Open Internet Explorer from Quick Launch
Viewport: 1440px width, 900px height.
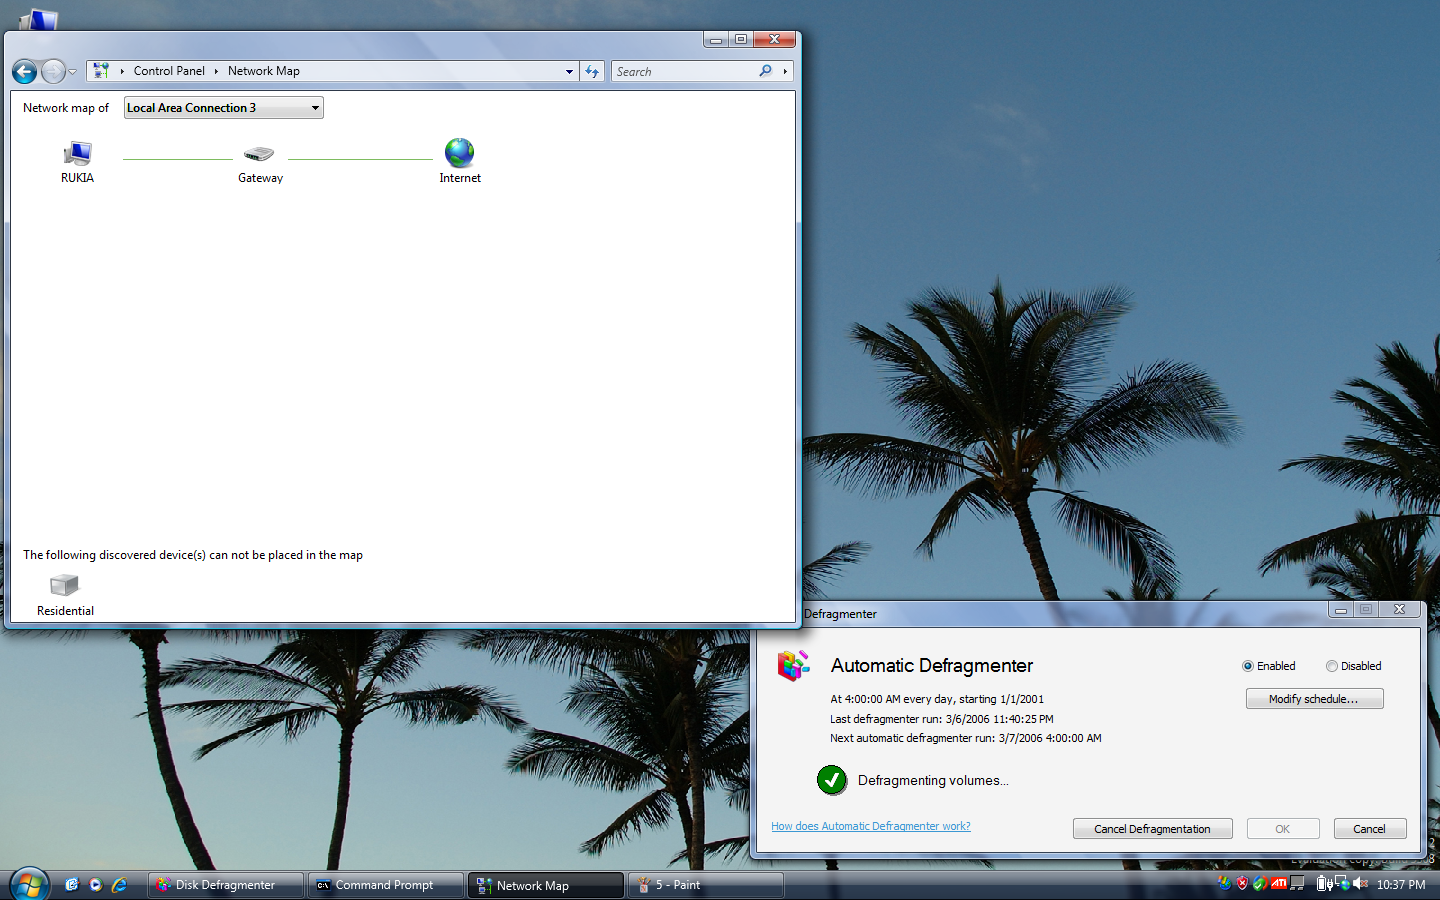(119, 885)
